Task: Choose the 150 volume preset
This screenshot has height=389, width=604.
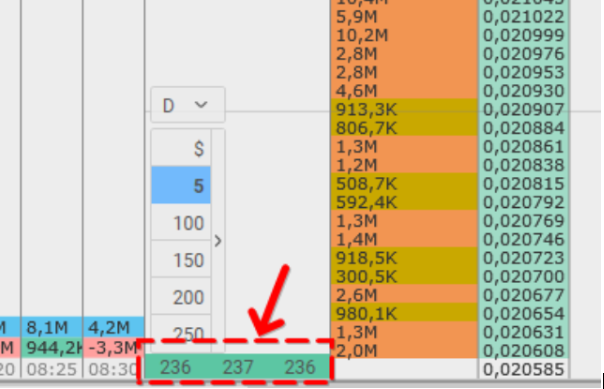Action: pos(181,259)
